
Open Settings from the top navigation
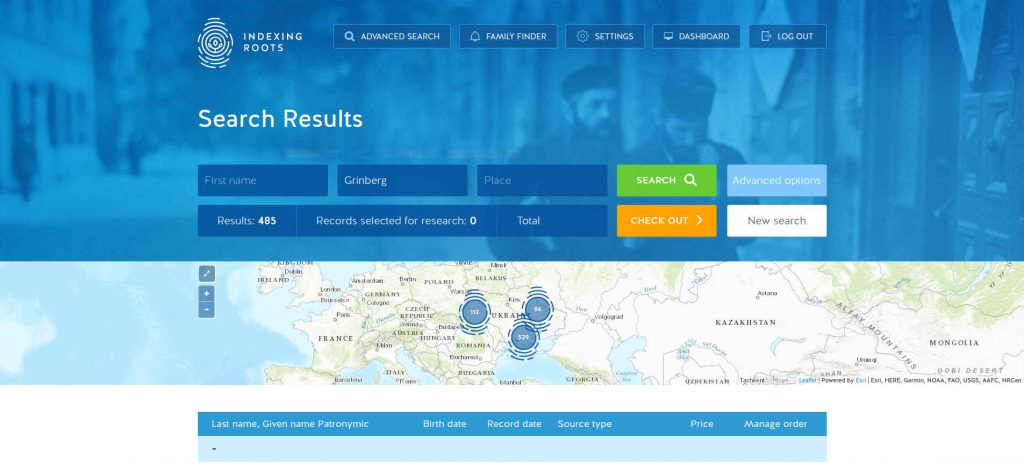604,37
